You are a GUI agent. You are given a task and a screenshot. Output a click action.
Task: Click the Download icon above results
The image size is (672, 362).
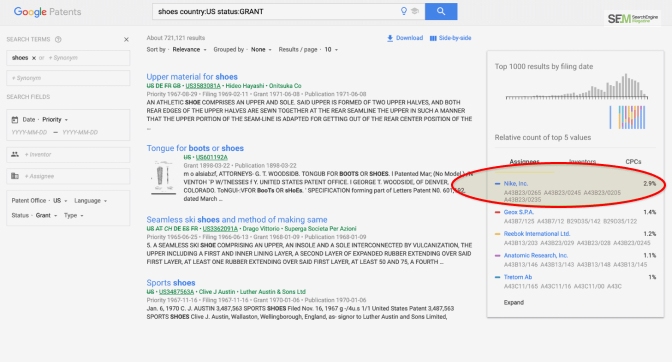390,38
